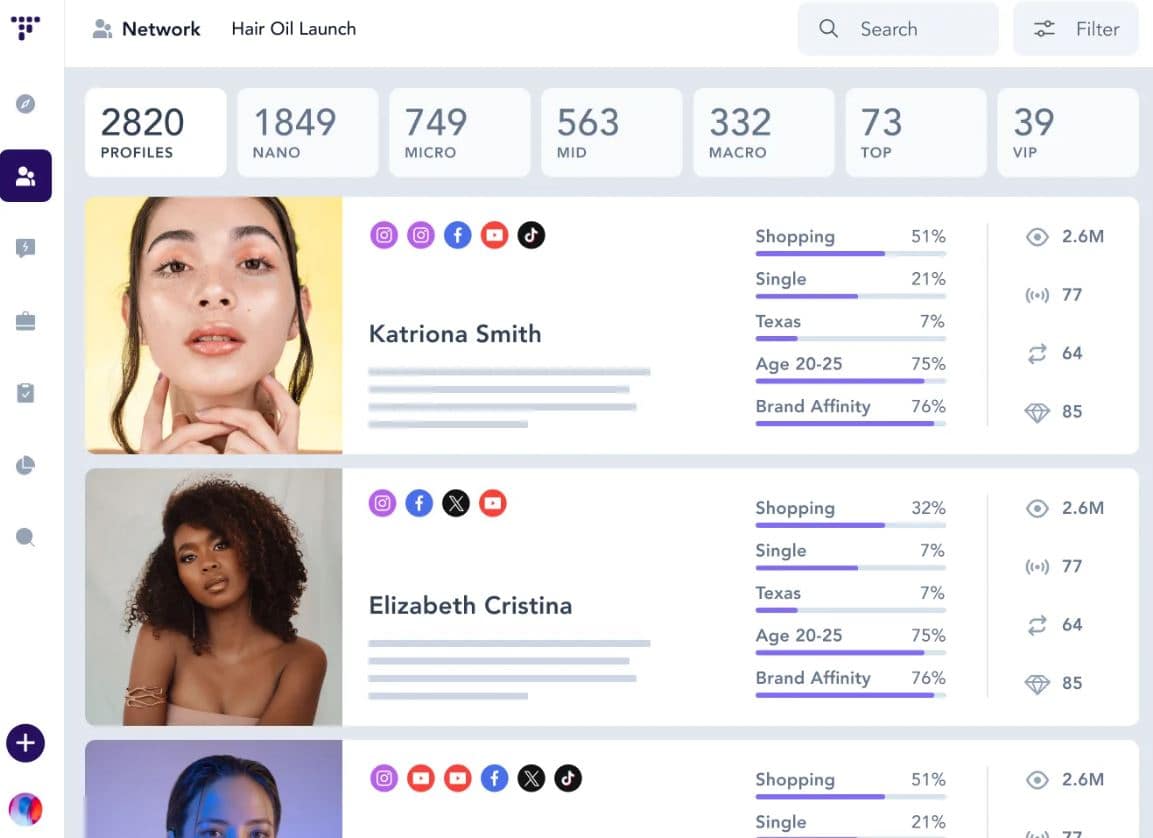Click Elizabeth Cristina's X social icon
The image size is (1153, 838).
click(456, 503)
